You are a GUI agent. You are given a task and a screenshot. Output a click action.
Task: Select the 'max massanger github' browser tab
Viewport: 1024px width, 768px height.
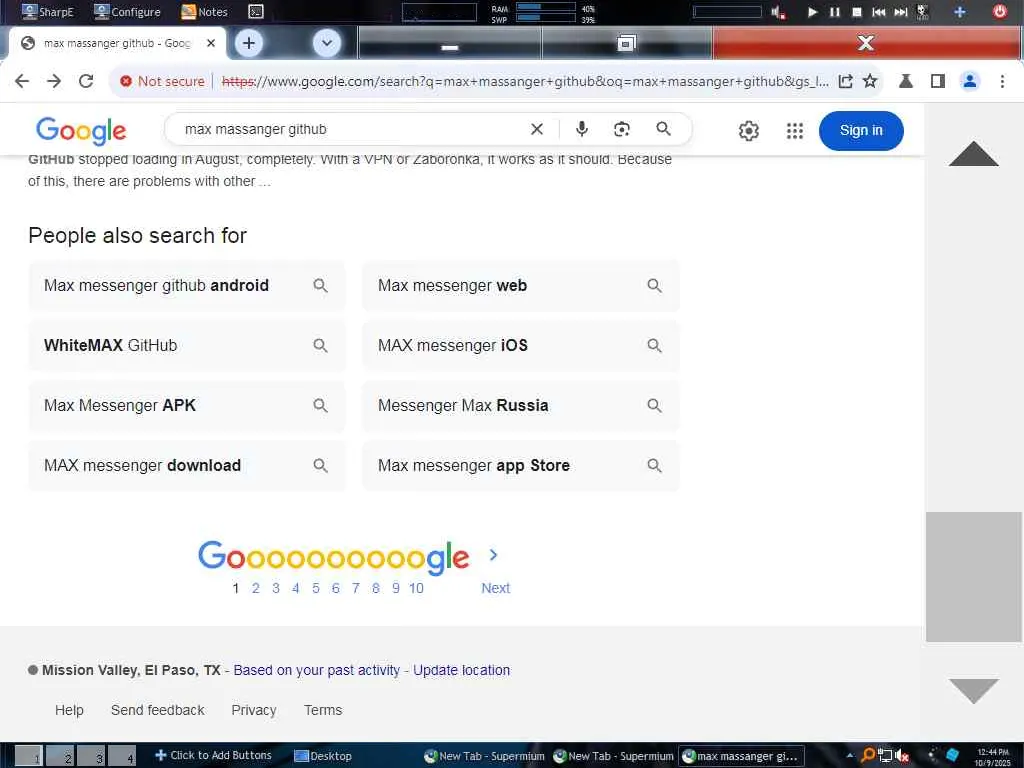coord(116,43)
